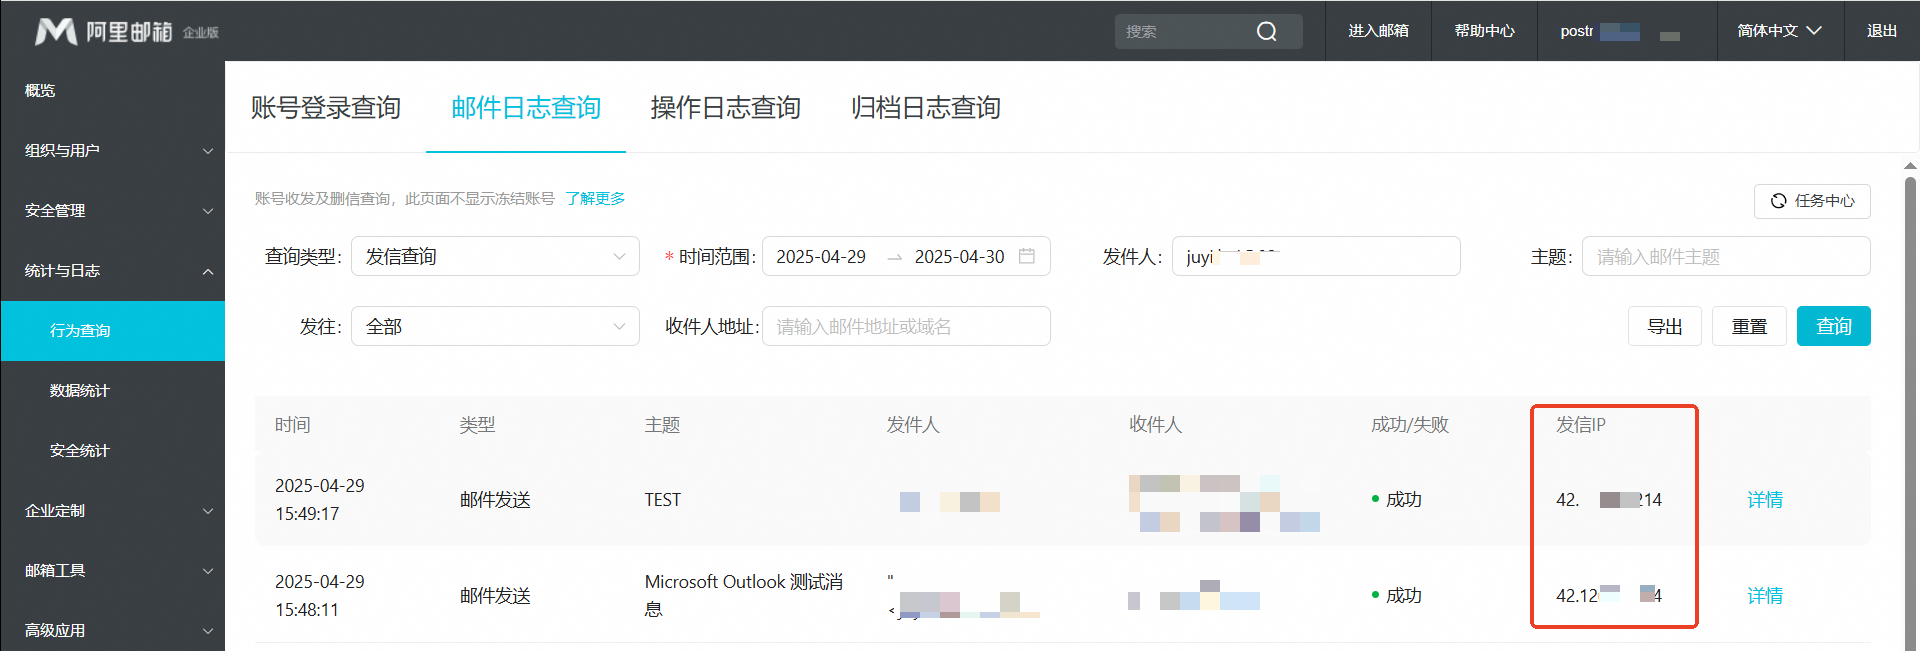Open the 发往 dropdown
Screen dimensions: 1920x651
click(x=495, y=326)
